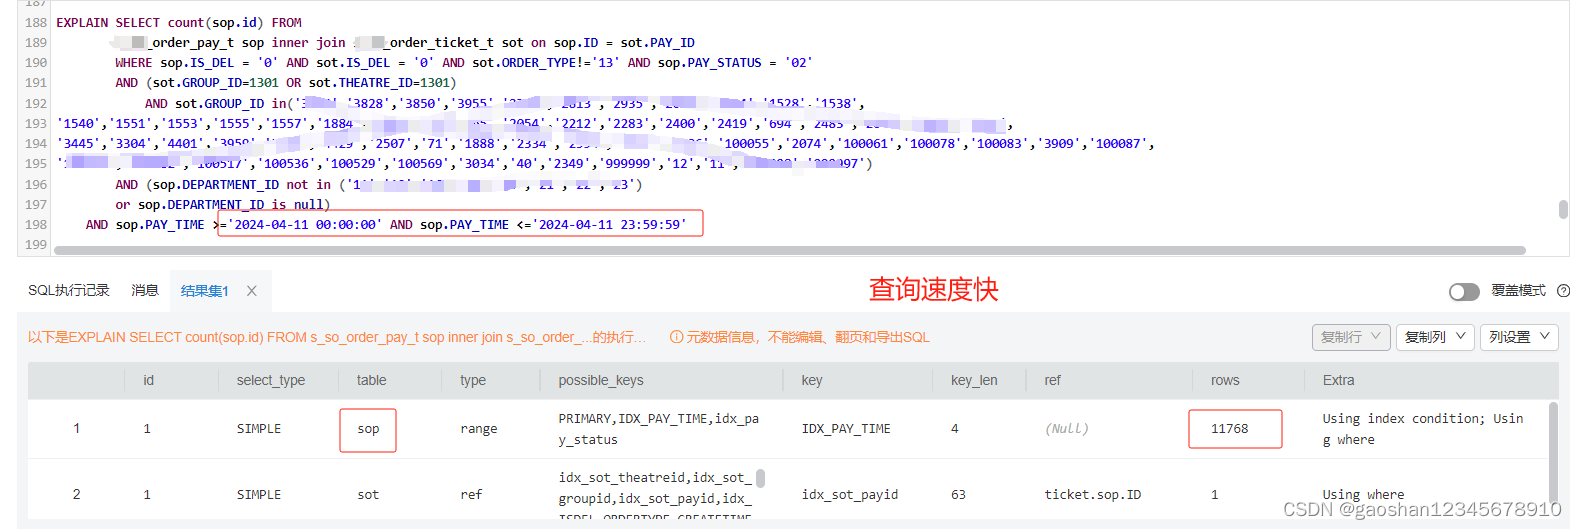The height and width of the screenshot is (529, 1577).
Task: Select the 'ticket.sop.ID' ref cell
Action: pos(1093,495)
